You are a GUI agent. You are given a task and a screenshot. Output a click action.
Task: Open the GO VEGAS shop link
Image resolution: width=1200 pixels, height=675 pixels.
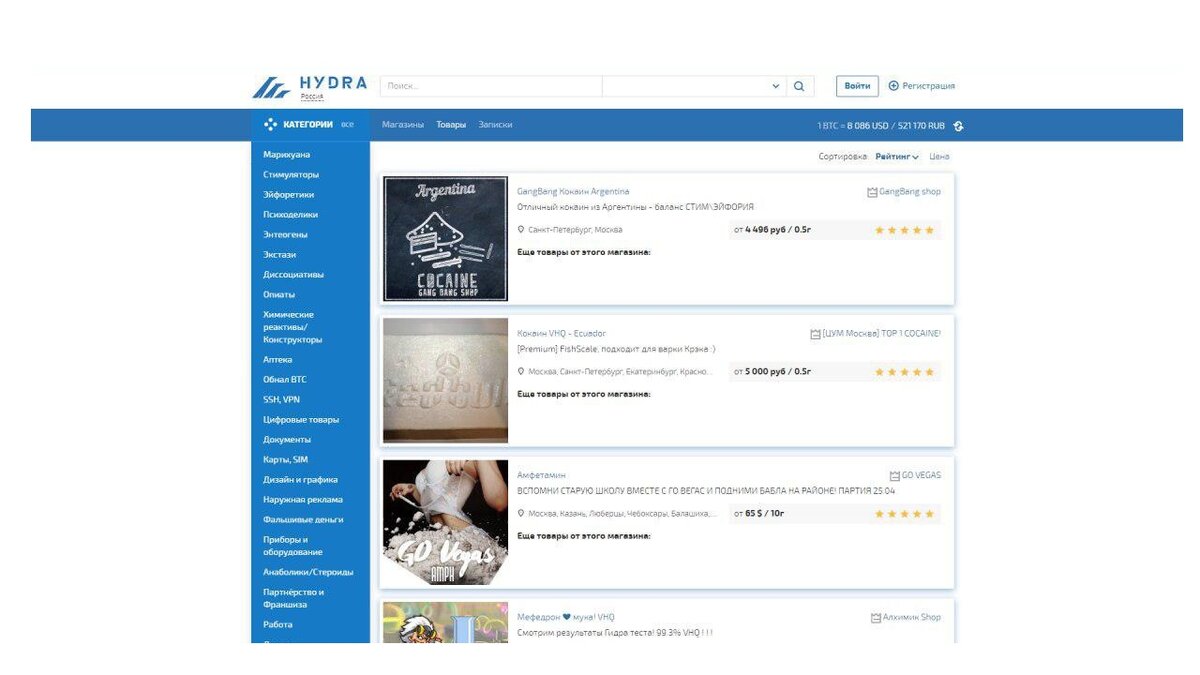tap(921, 476)
